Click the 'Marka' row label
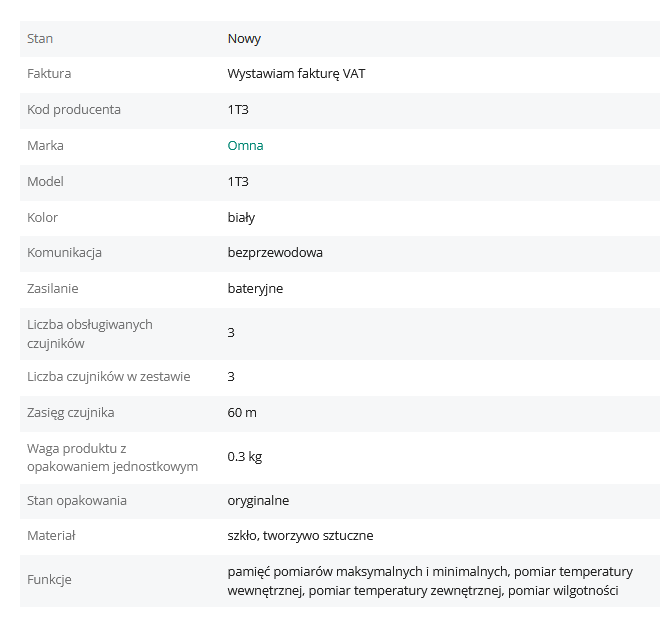The width and height of the screenshot is (660, 627). click(45, 146)
